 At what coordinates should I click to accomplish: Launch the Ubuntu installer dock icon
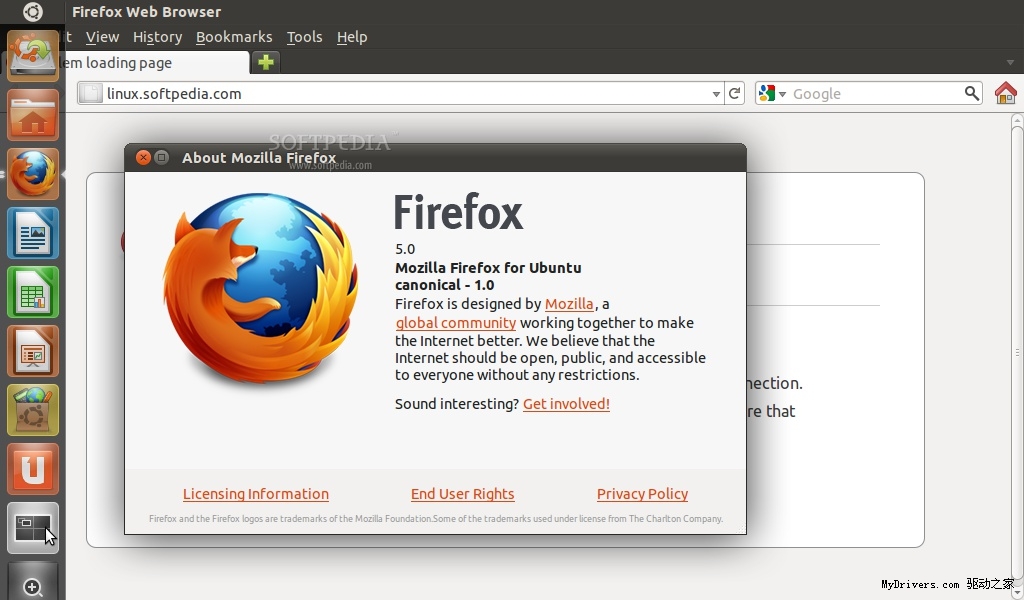[x=33, y=56]
